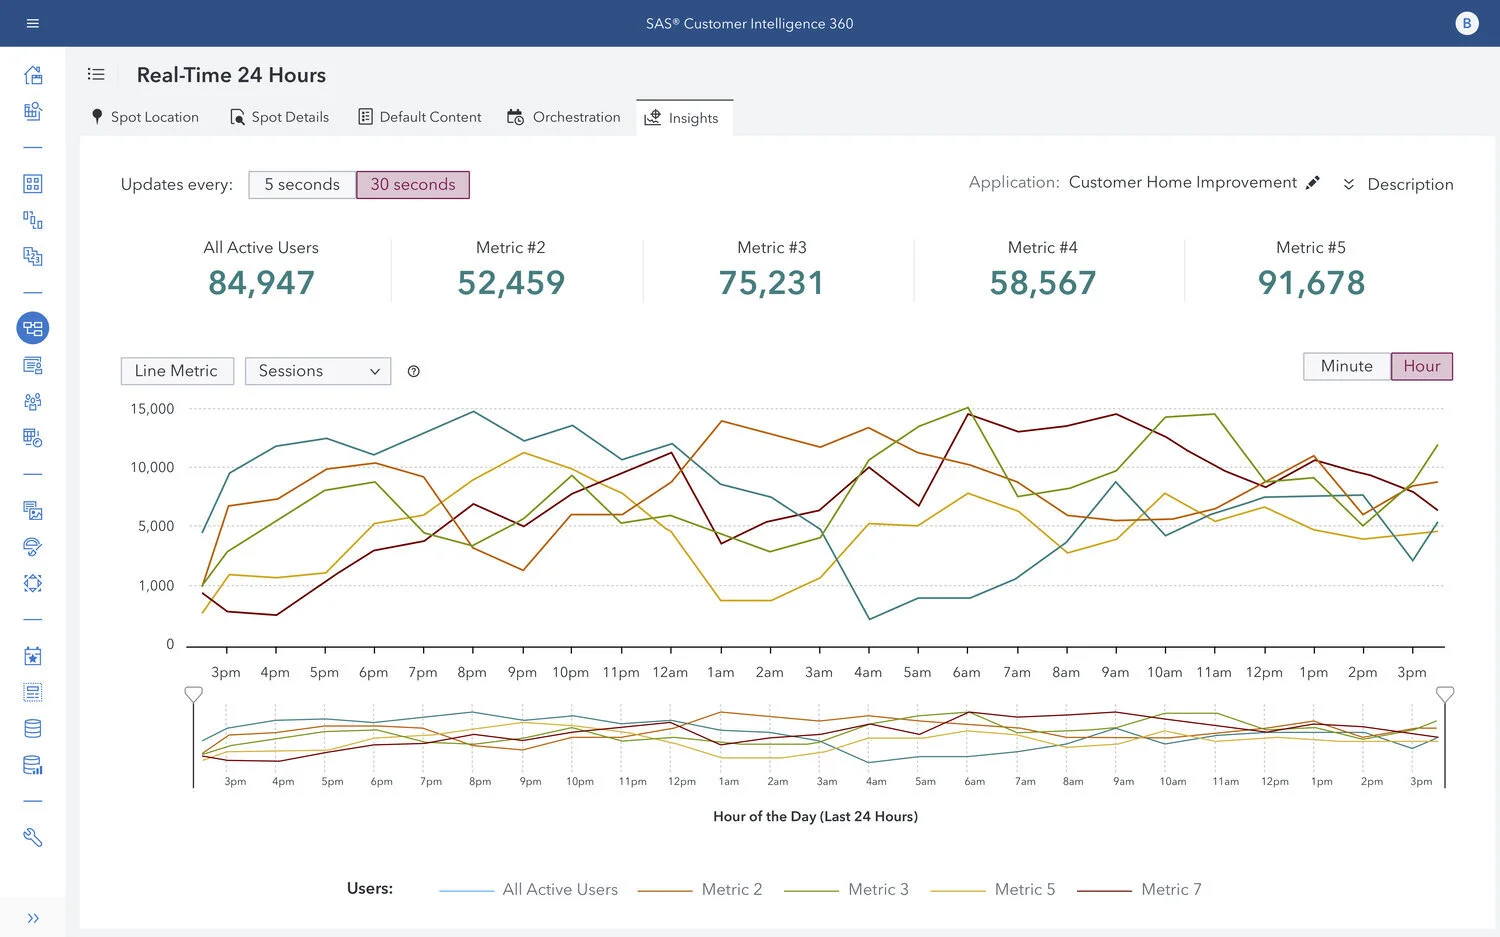Click the sidebar gauge with pencil icon
Viewport: 1500px width, 937px height.
coord(33,547)
